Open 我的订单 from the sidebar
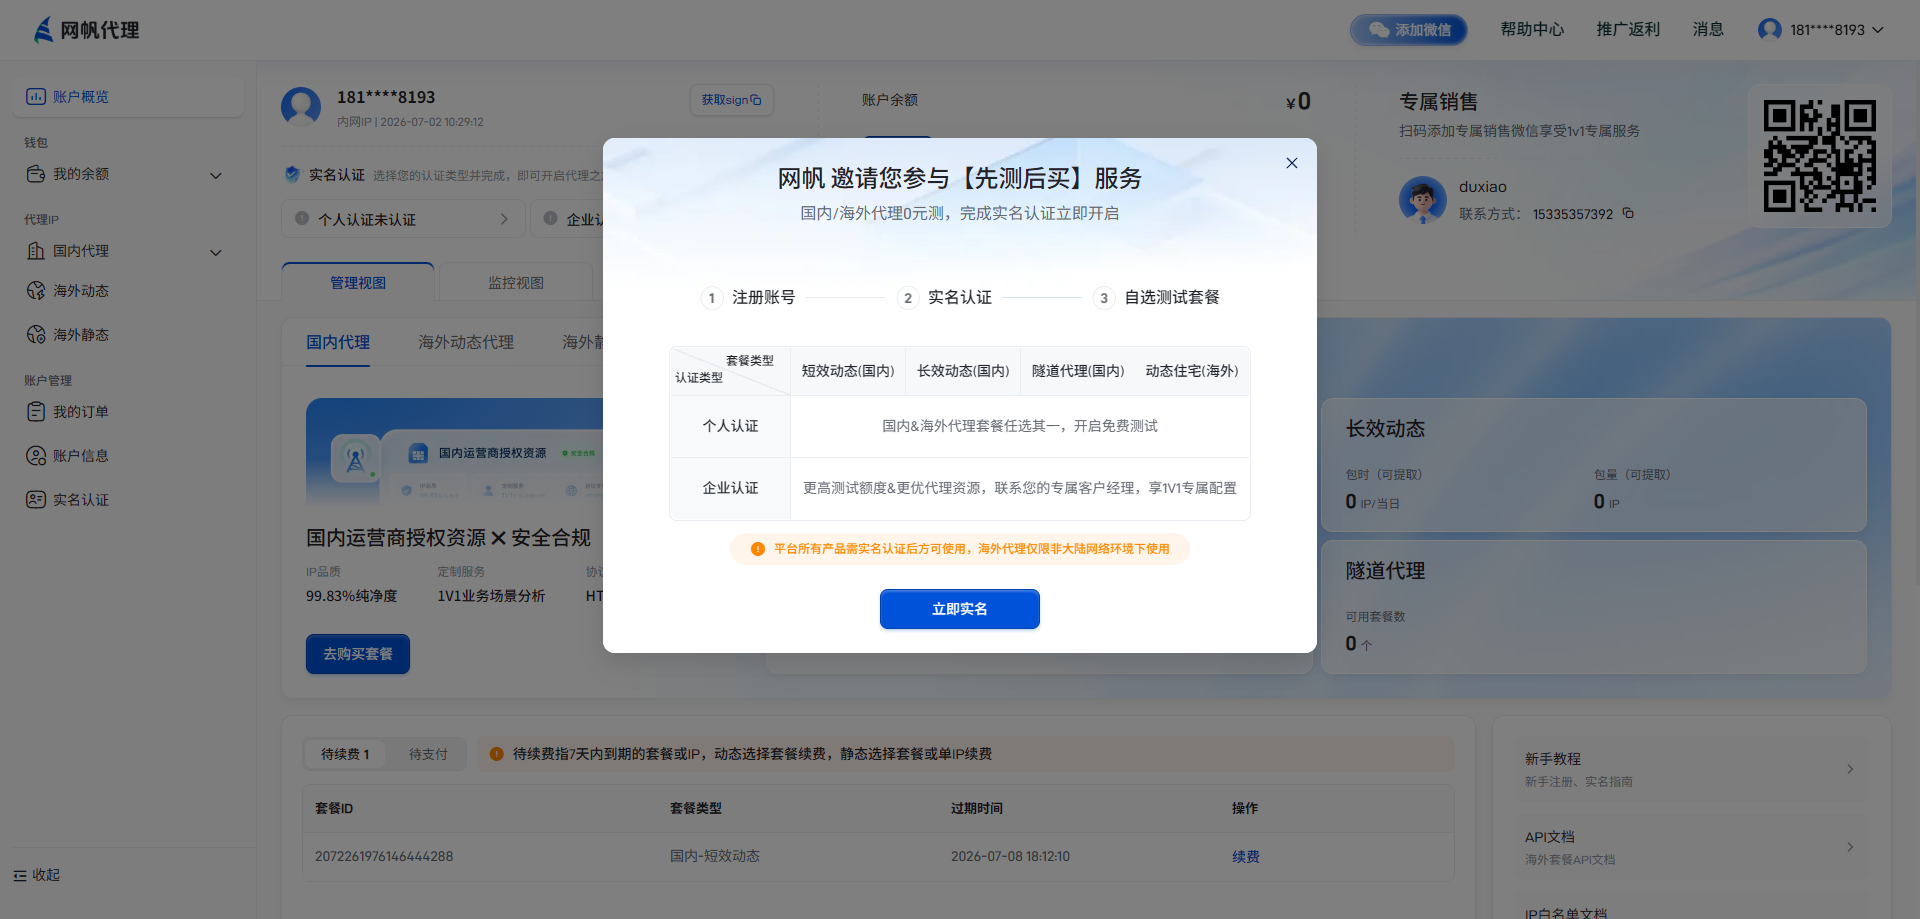The image size is (1920, 919). [81, 412]
